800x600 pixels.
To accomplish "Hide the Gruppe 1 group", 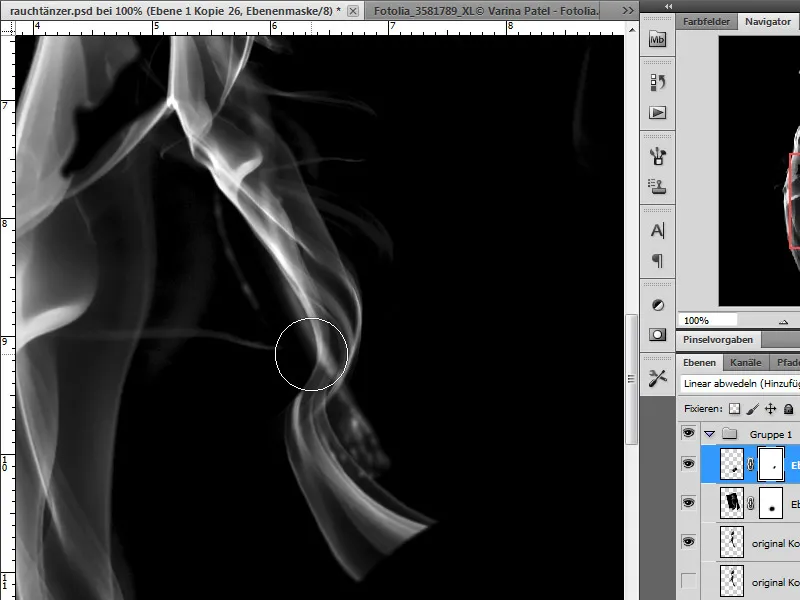I will pos(687,432).
